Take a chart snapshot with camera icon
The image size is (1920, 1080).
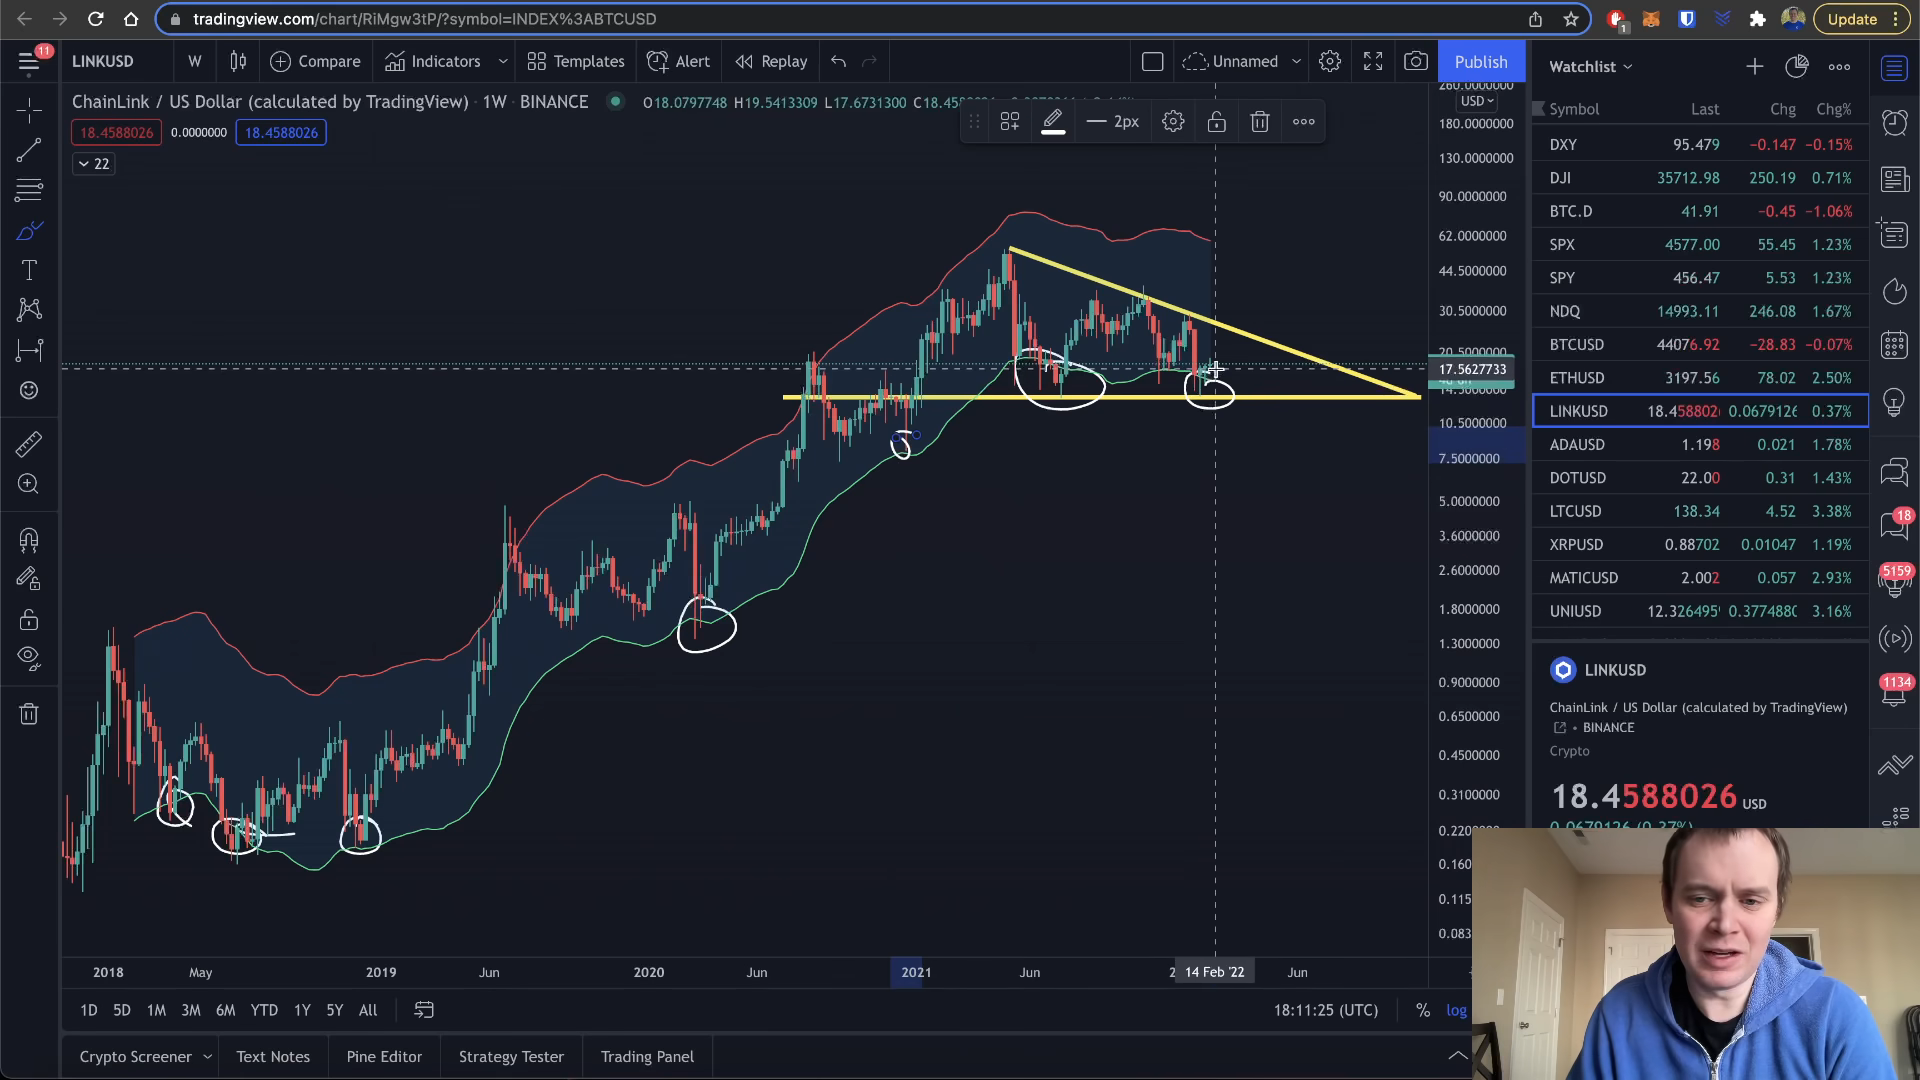click(x=1416, y=62)
